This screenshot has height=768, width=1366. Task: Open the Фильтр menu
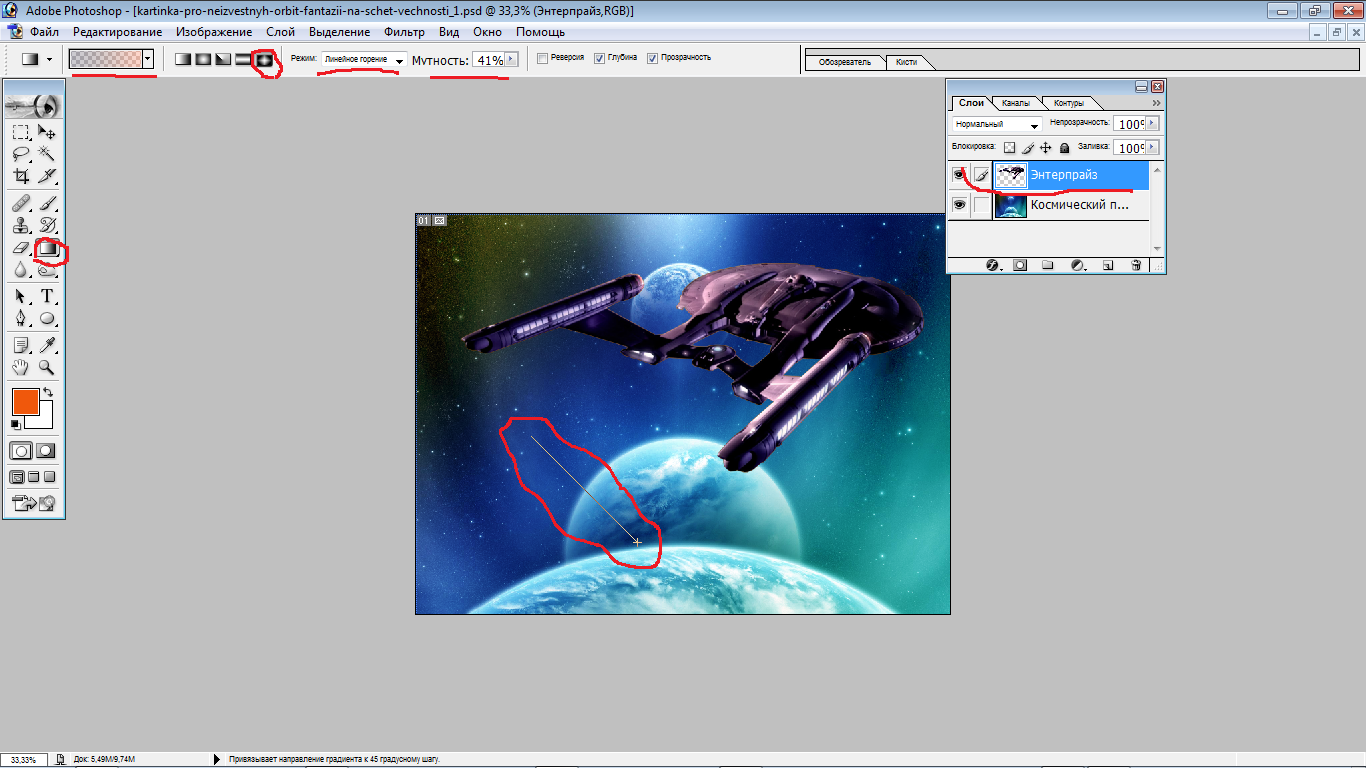pyautogui.click(x=404, y=32)
